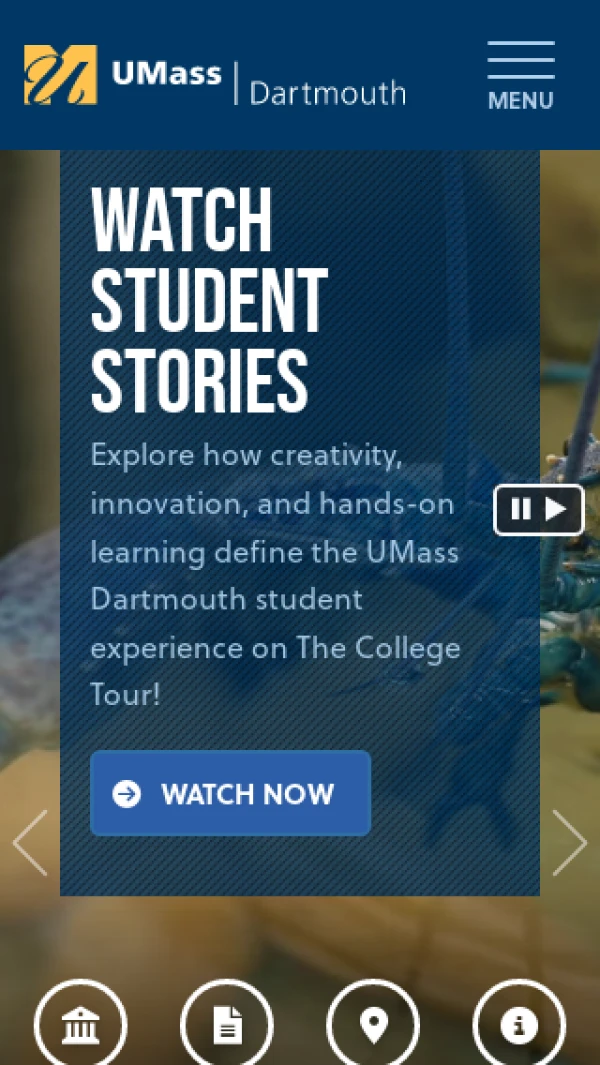Click the Watch Student Stories heading
Image resolution: width=600 pixels, height=1065 pixels.
pos(209,300)
